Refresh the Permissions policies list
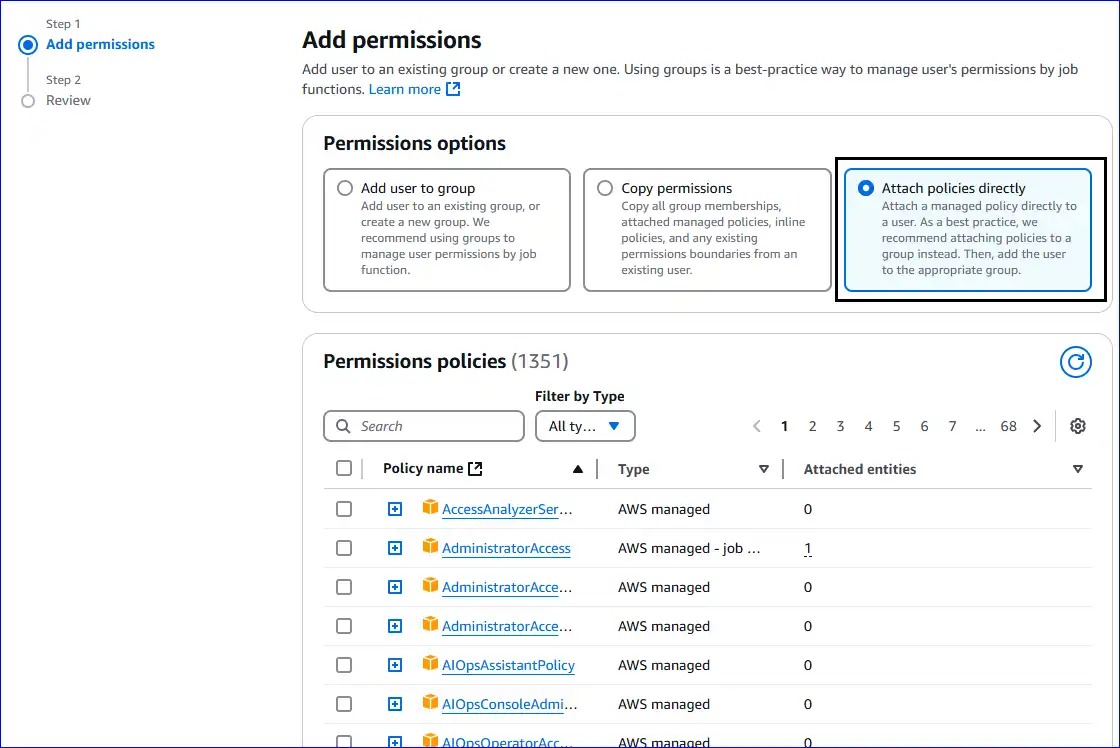This screenshot has height=748, width=1120. [1076, 362]
